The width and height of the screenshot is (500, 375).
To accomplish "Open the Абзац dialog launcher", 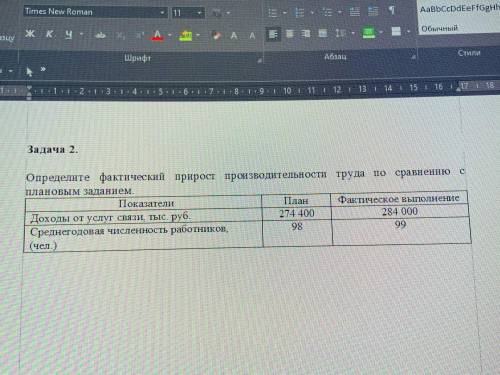I will [413, 57].
